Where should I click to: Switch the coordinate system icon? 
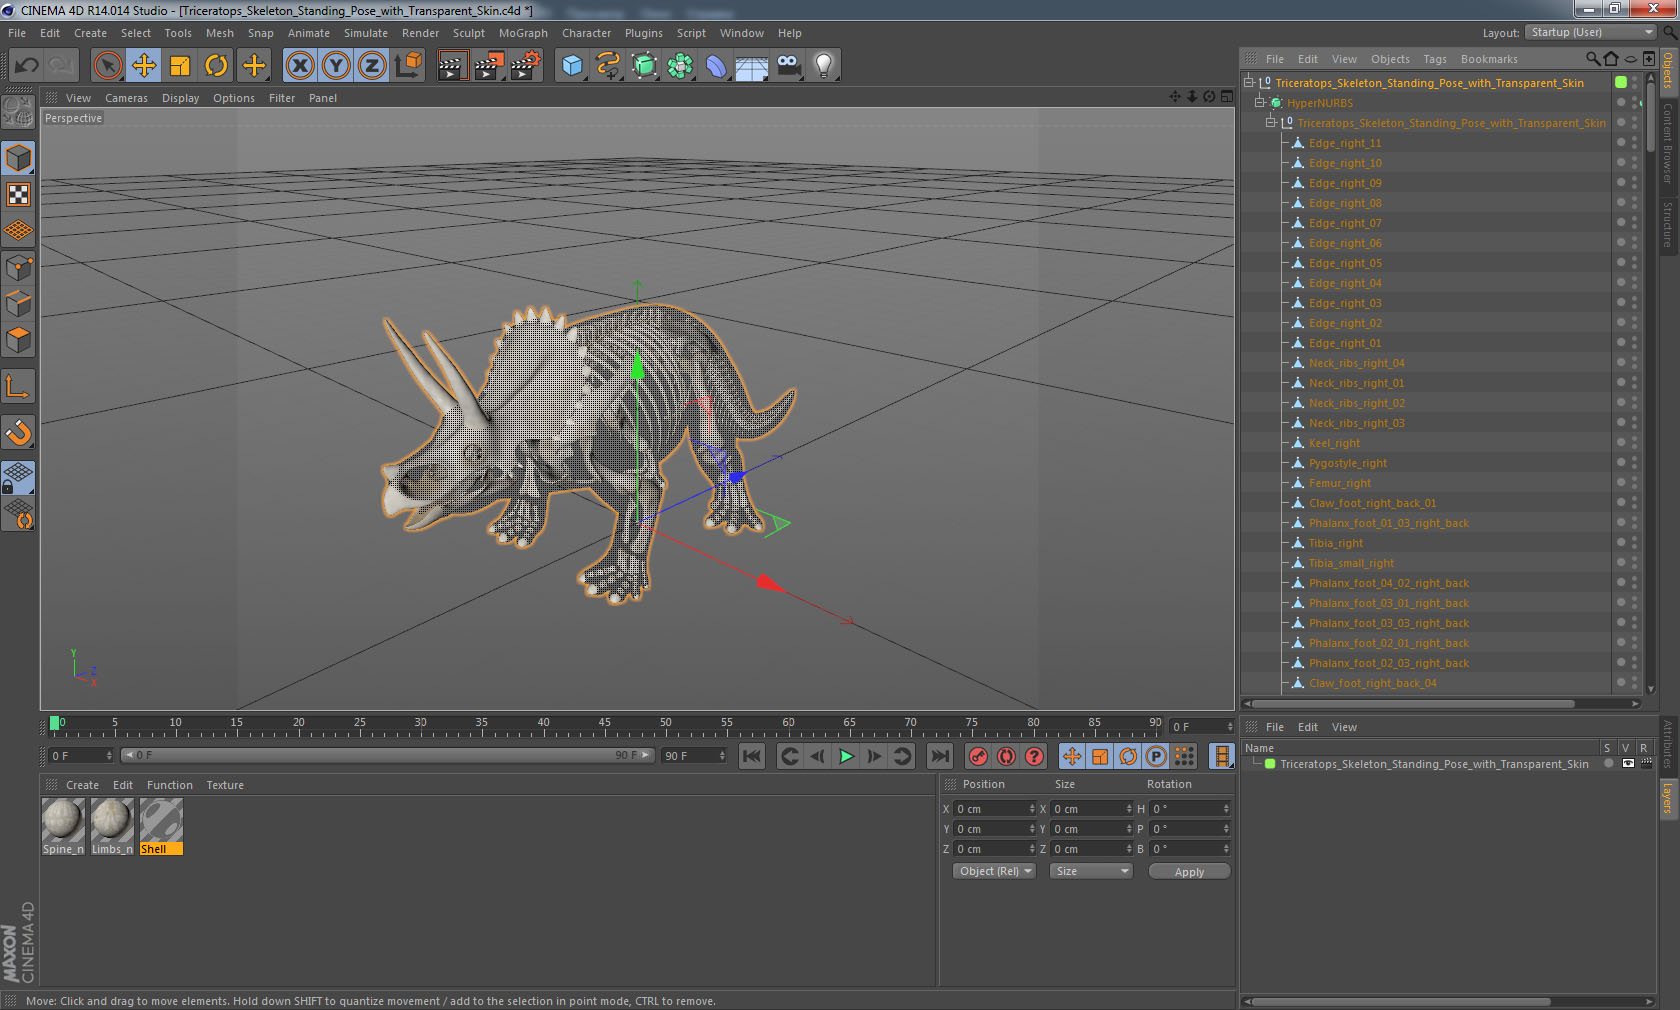pyautogui.click(x=408, y=66)
